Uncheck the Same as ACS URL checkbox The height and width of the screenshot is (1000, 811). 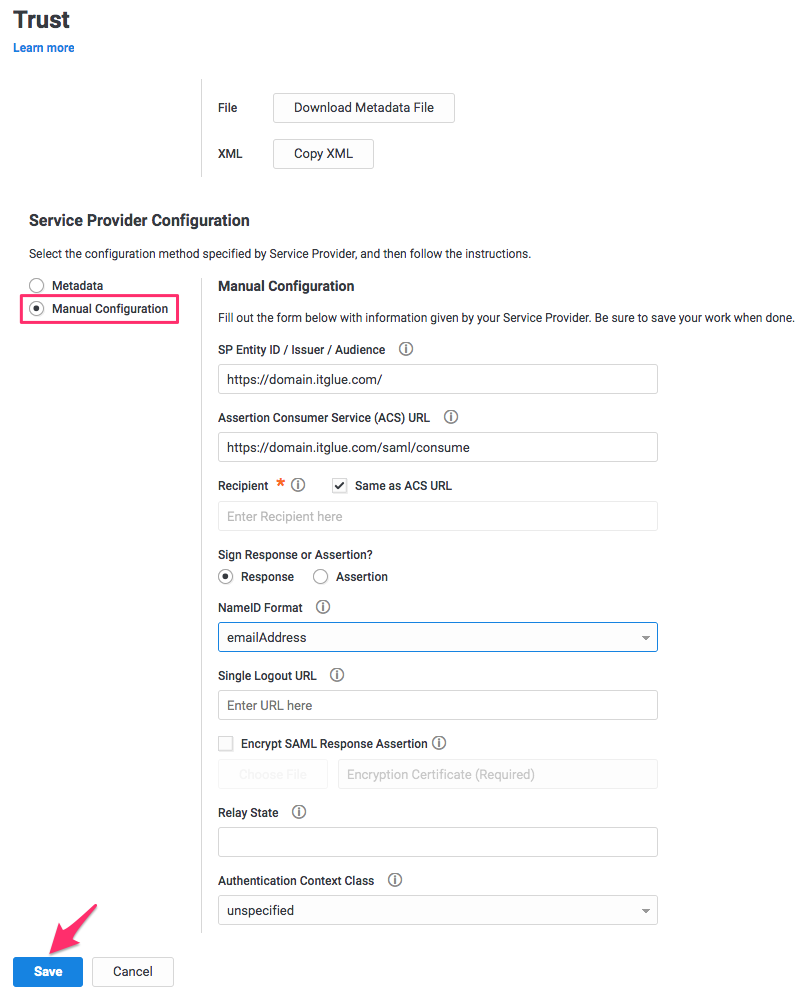tap(339, 485)
